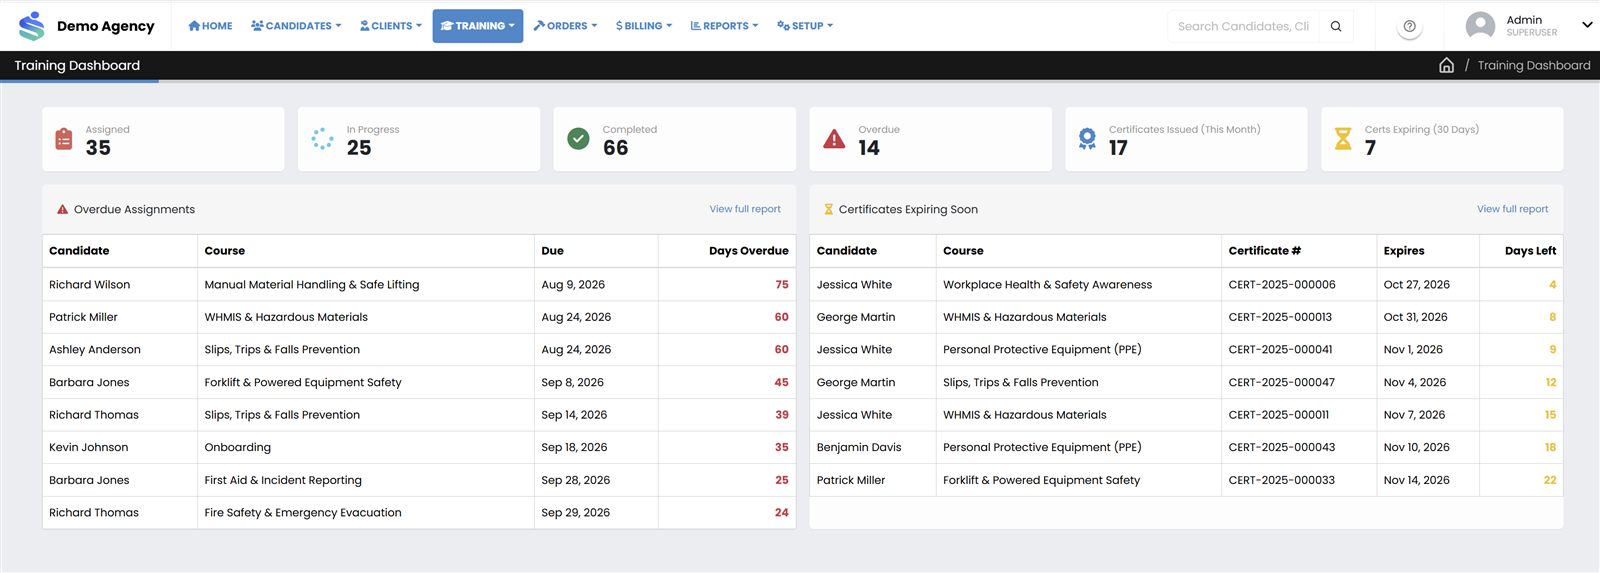
Task: Open the Orders dropdown menu
Action: click(565, 26)
